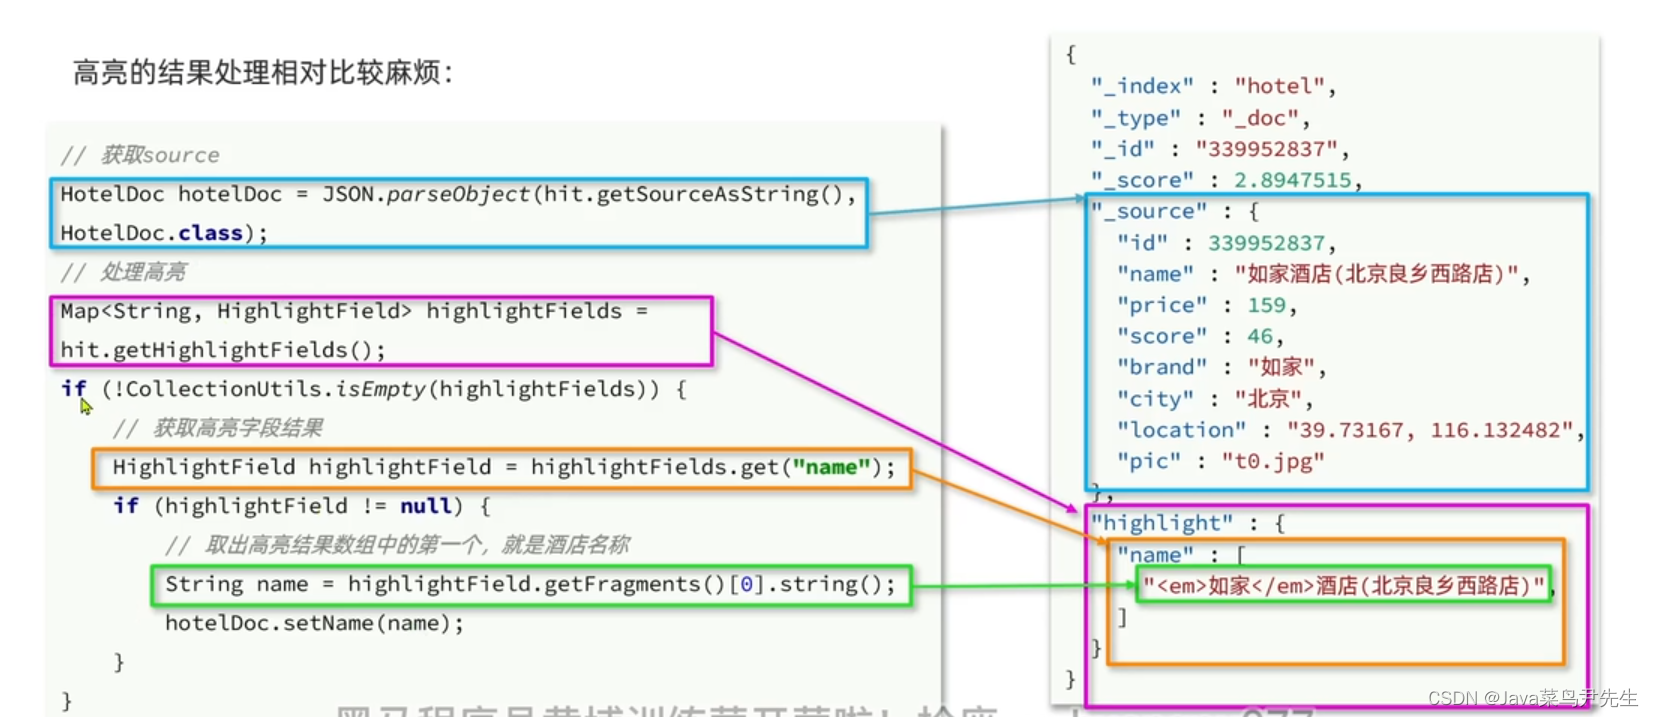Click the "_source" : { JSON key
Screen dimensions: 1654x717
tap(1175, 211)
